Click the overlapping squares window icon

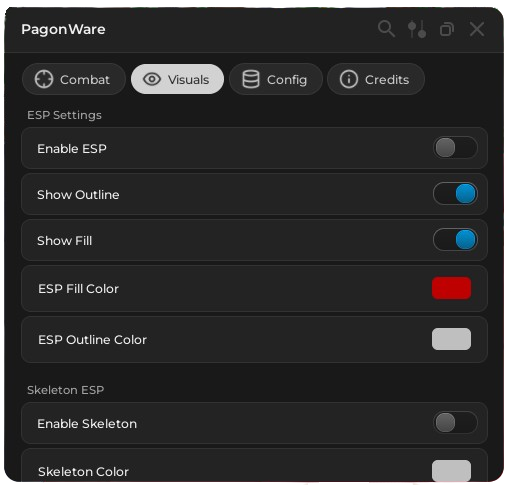[x=447, y=29]
